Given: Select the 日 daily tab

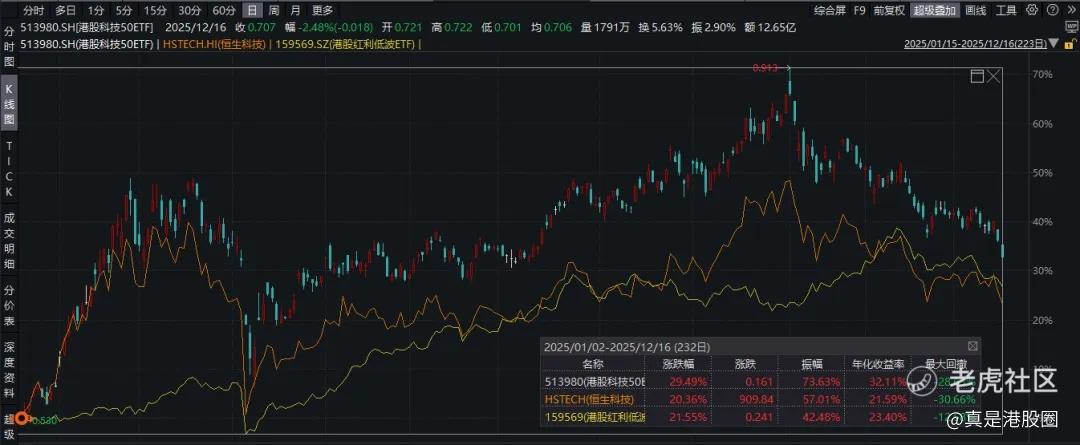Looking at the screenshot, I should tap(253, 10).
